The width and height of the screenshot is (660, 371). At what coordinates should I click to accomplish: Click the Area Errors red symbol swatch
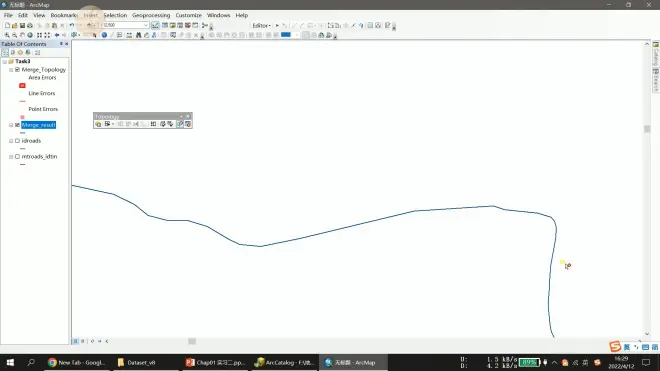[x=22, y=85]
